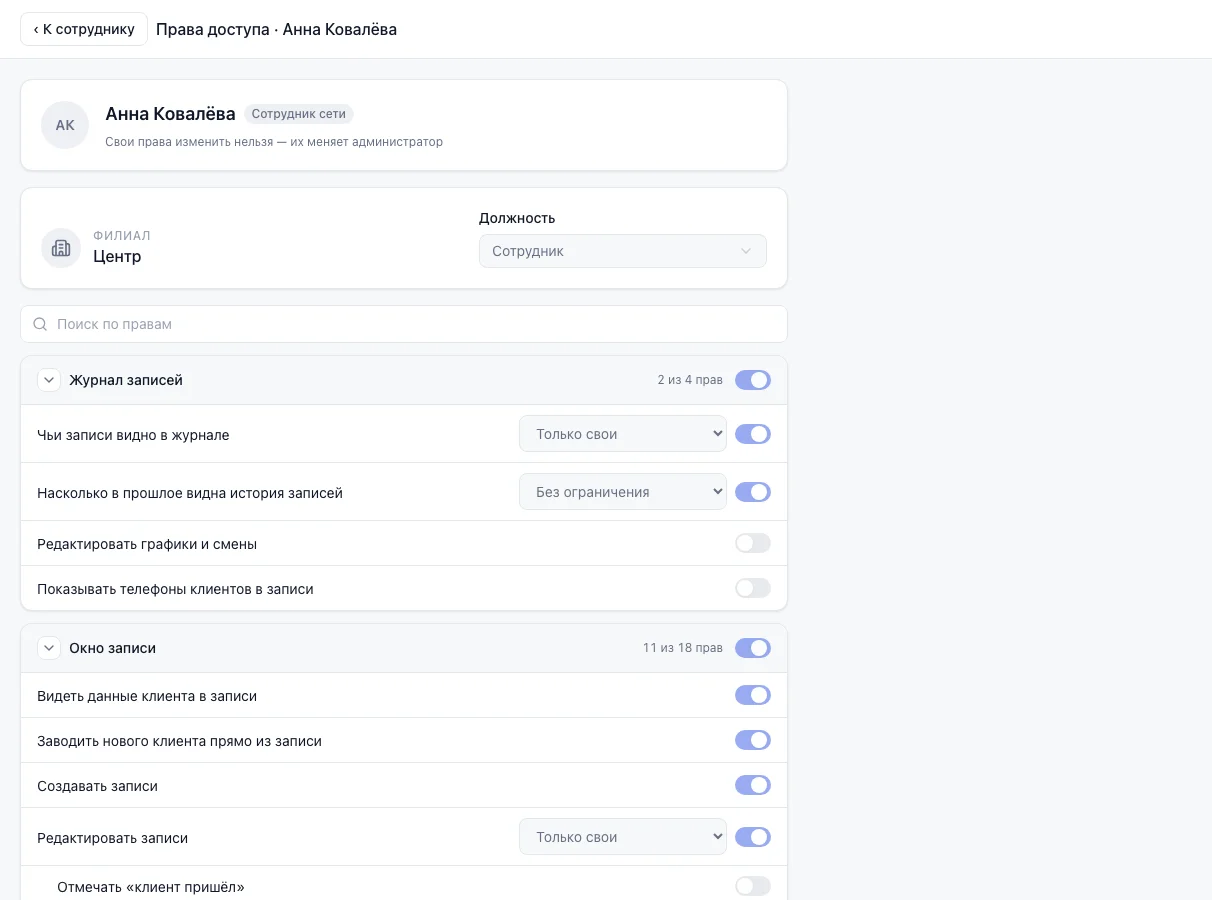Toggle the Окно записи section master switch
The width and height of the screenshot is (1212, 900).
[x=753, y=648]
